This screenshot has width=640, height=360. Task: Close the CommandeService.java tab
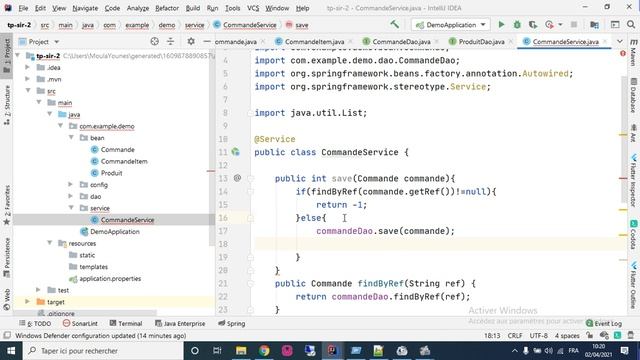click(x=605, y=42)
